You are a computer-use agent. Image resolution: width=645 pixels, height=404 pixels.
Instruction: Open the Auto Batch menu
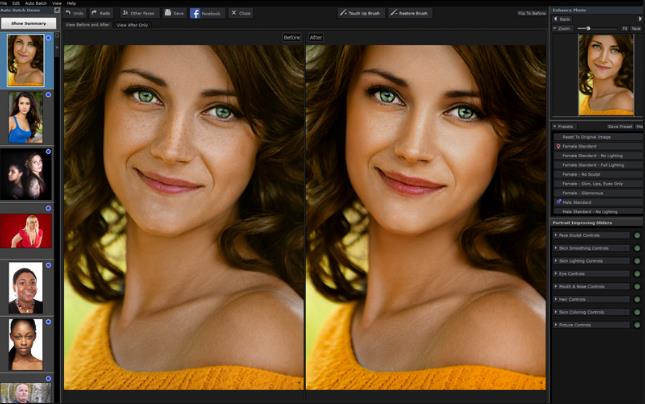coord(38,3)
